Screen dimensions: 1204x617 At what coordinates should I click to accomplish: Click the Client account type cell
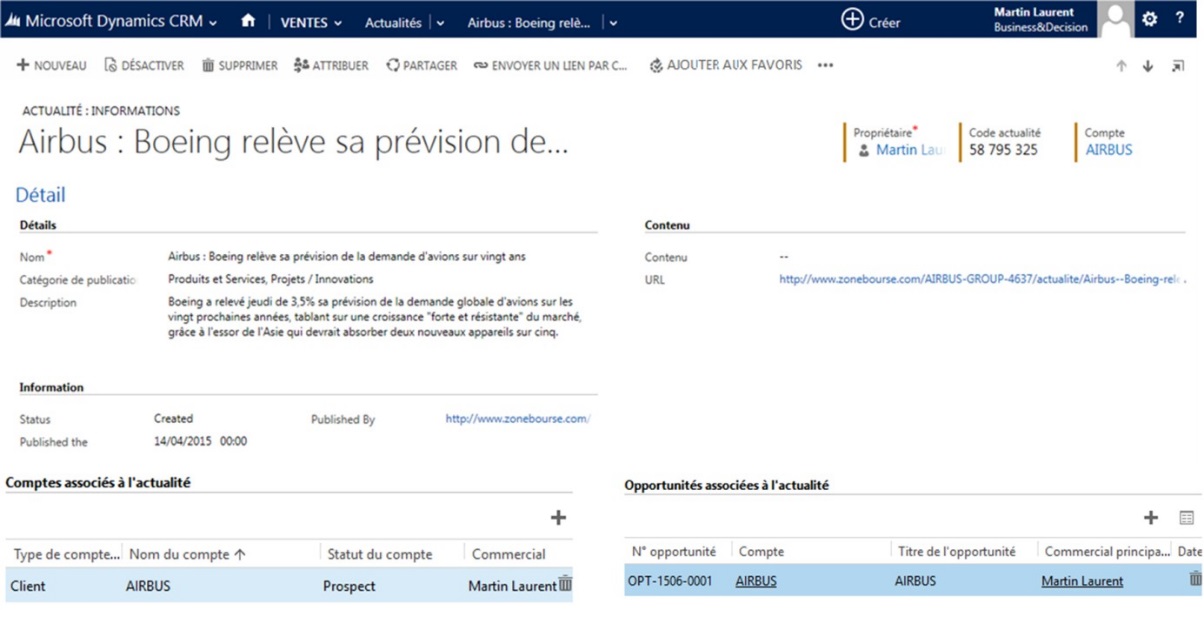click(x=28, y=586)
